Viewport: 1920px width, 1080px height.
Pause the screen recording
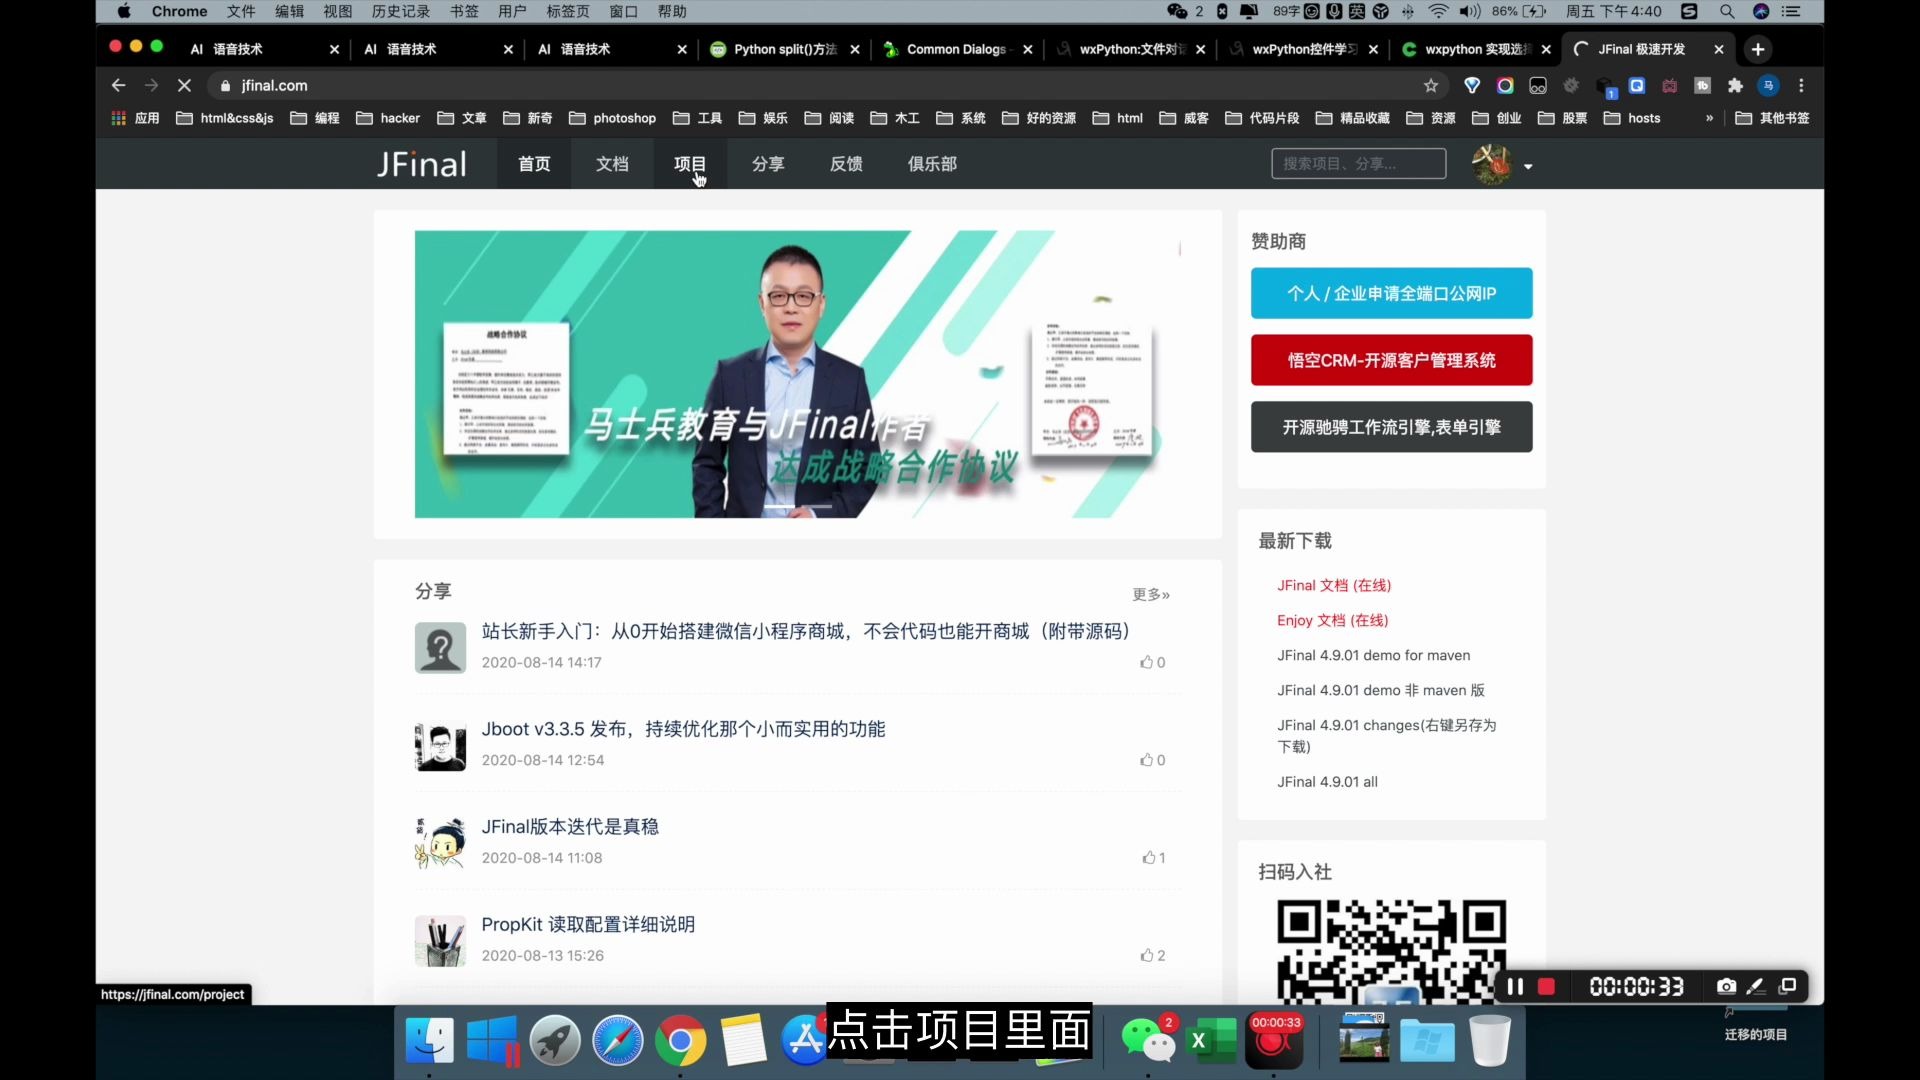(x=1515, y=987)
